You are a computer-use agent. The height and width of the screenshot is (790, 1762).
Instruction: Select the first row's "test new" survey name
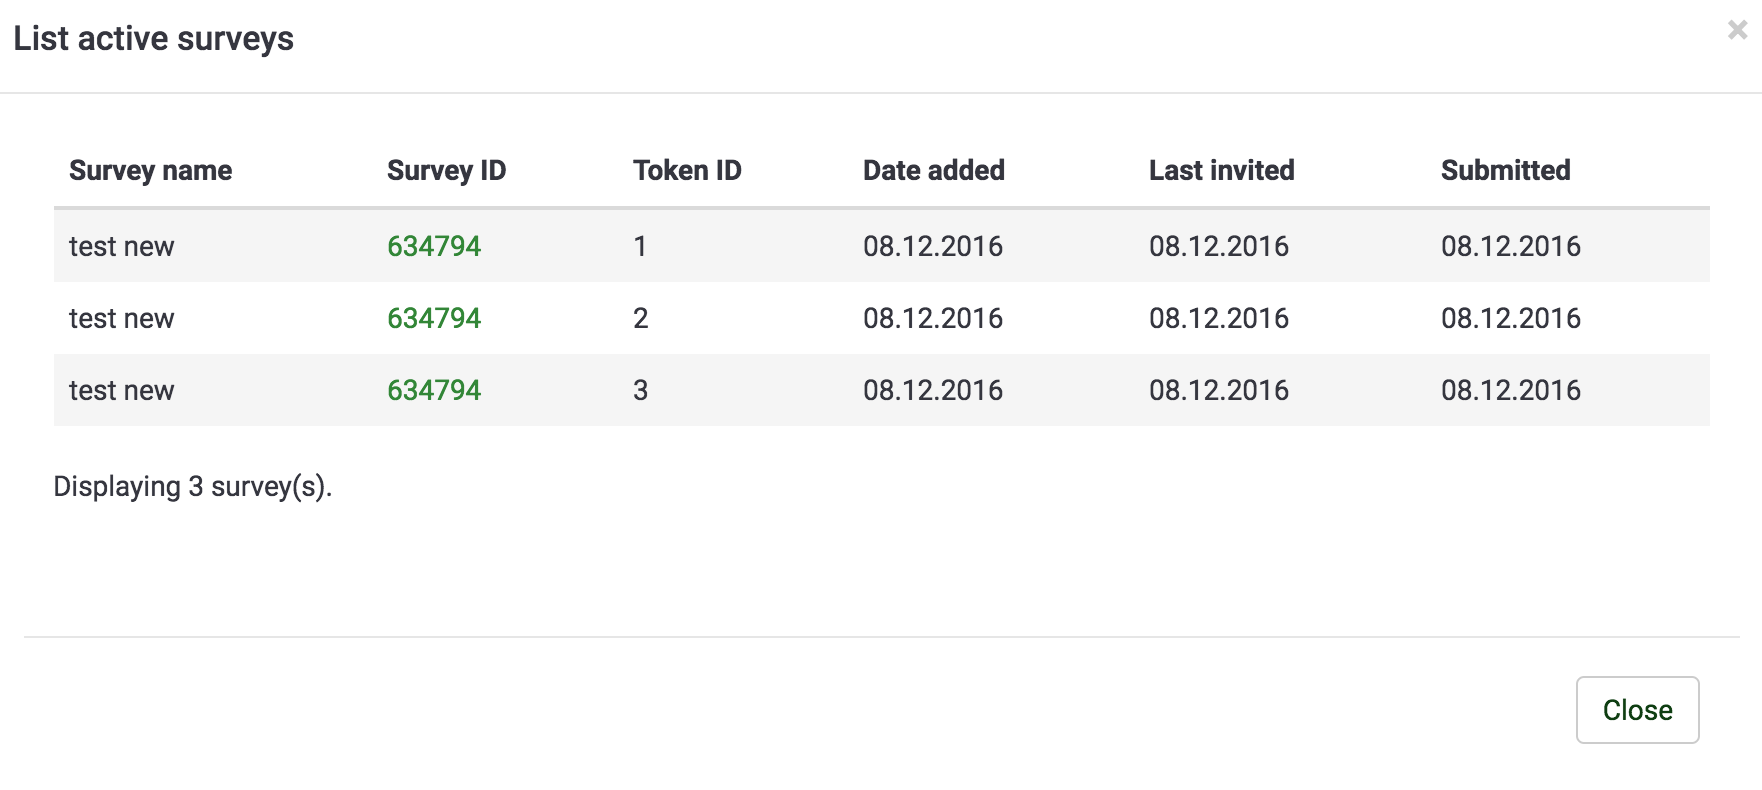point(121,246)
